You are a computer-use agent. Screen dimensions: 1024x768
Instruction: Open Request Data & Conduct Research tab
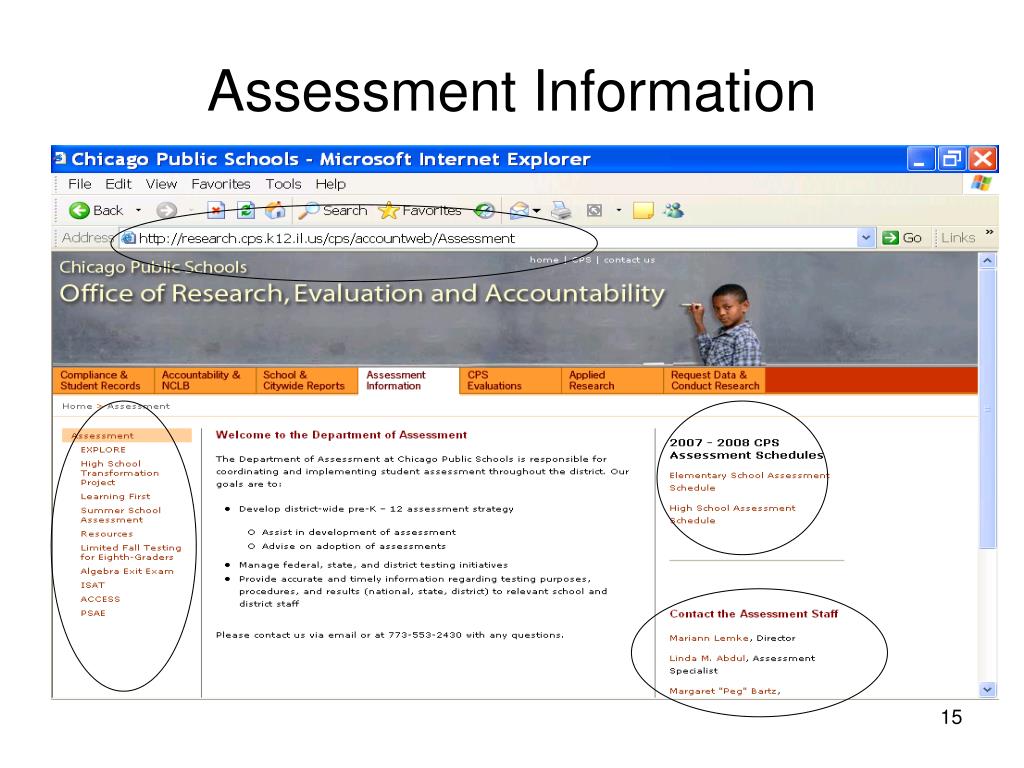pyautogui.click(x=714, y=380)
